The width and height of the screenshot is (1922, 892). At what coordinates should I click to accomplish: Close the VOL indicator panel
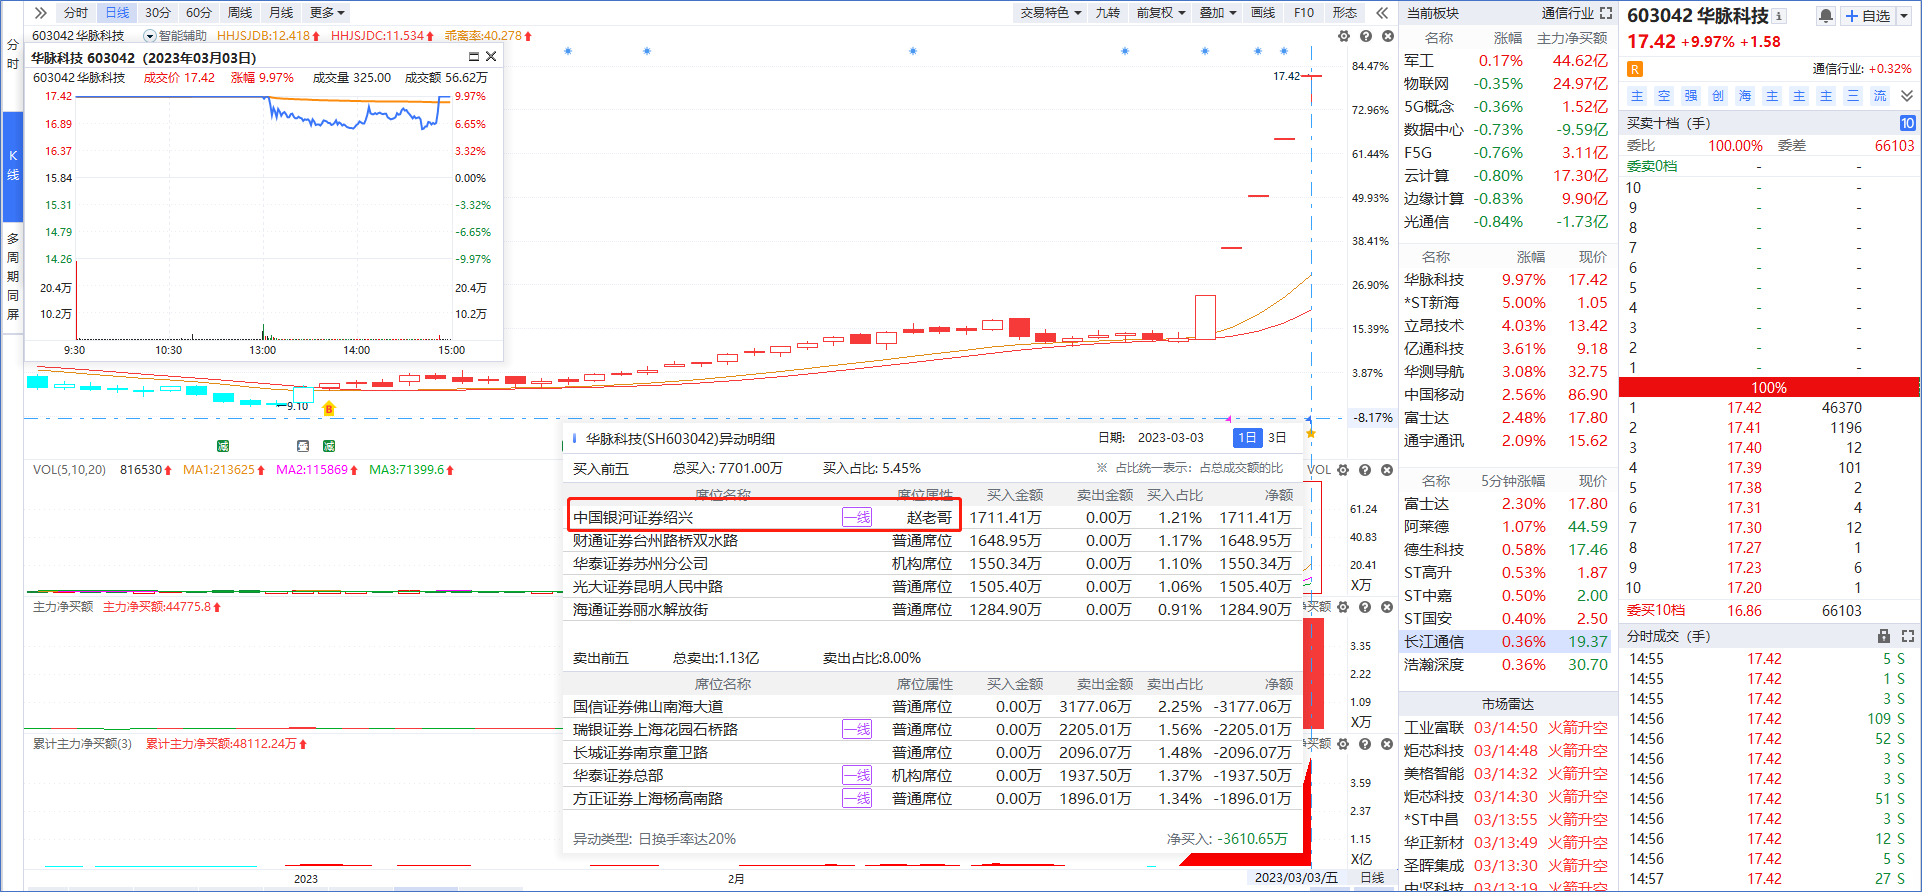coord(1387,470)
